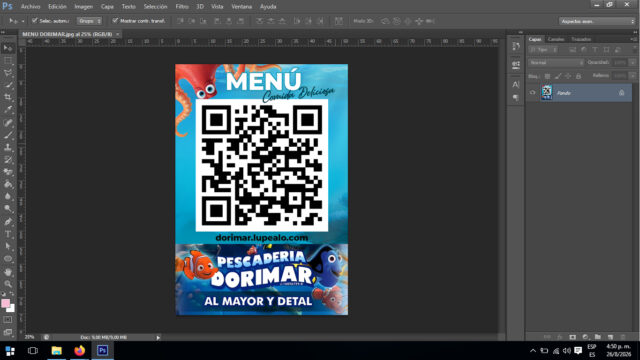This screenshot has width=640, height=360.
Task: Open Firefox from the taskbar
Action: click(x=79, y=350)
